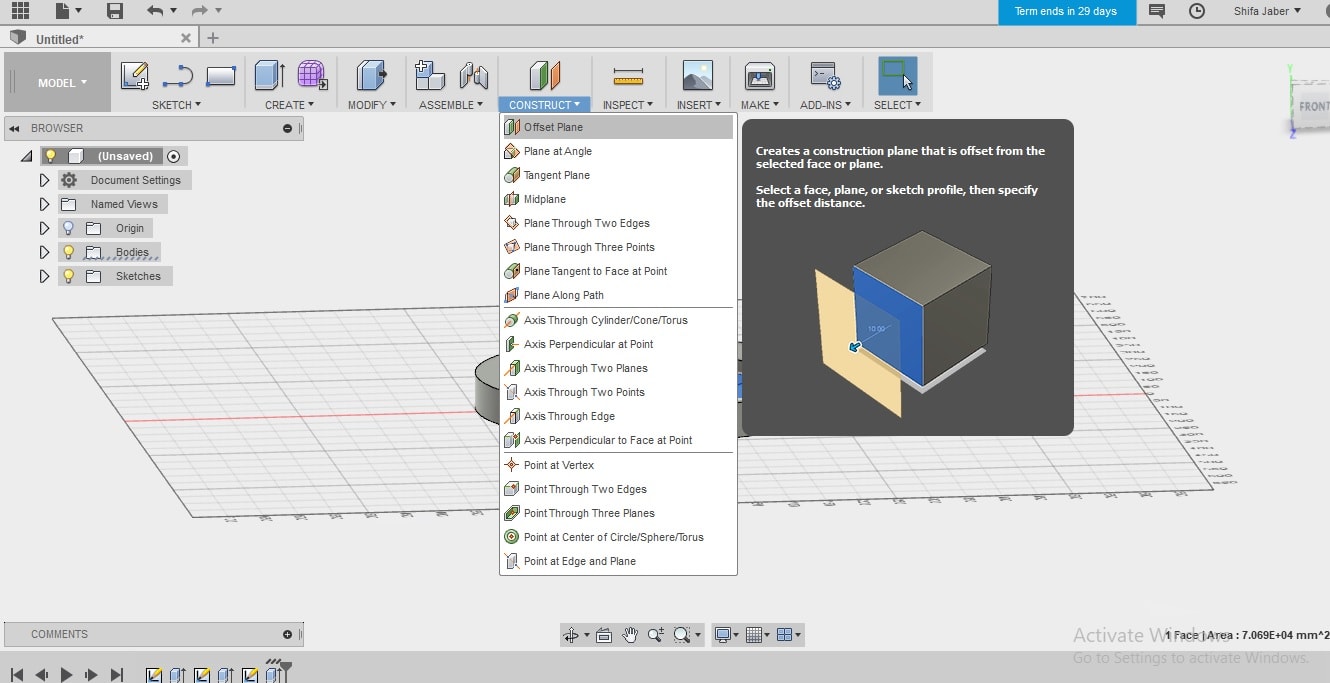
Task: Expand the Bodies folder node
Action: coord(44,252)
